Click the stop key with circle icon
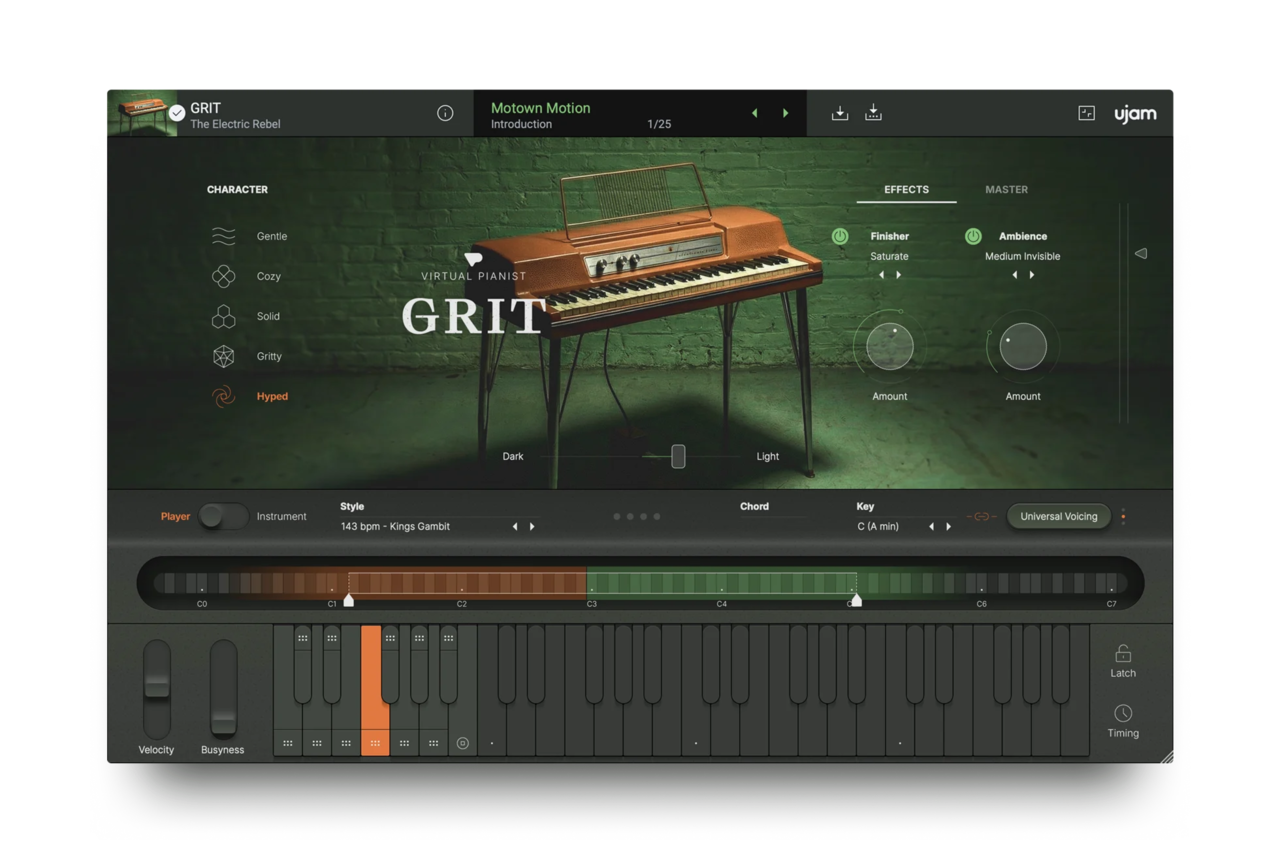The height and width of the screenshot is (854, 1280). pyautogui.click(x=462, y=743)
